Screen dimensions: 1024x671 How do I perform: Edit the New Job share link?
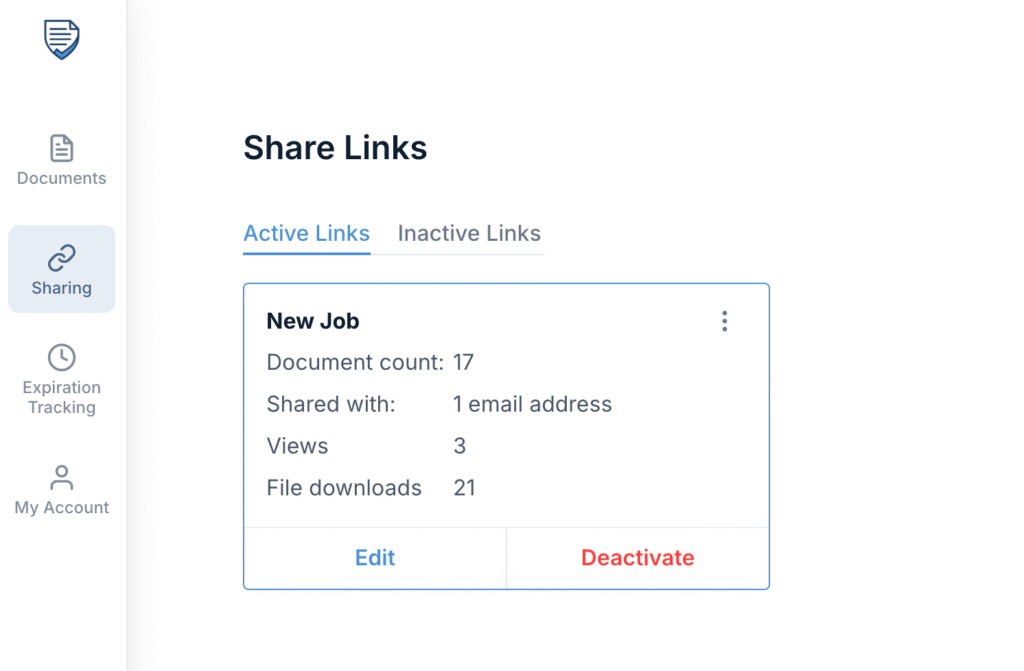375,558
